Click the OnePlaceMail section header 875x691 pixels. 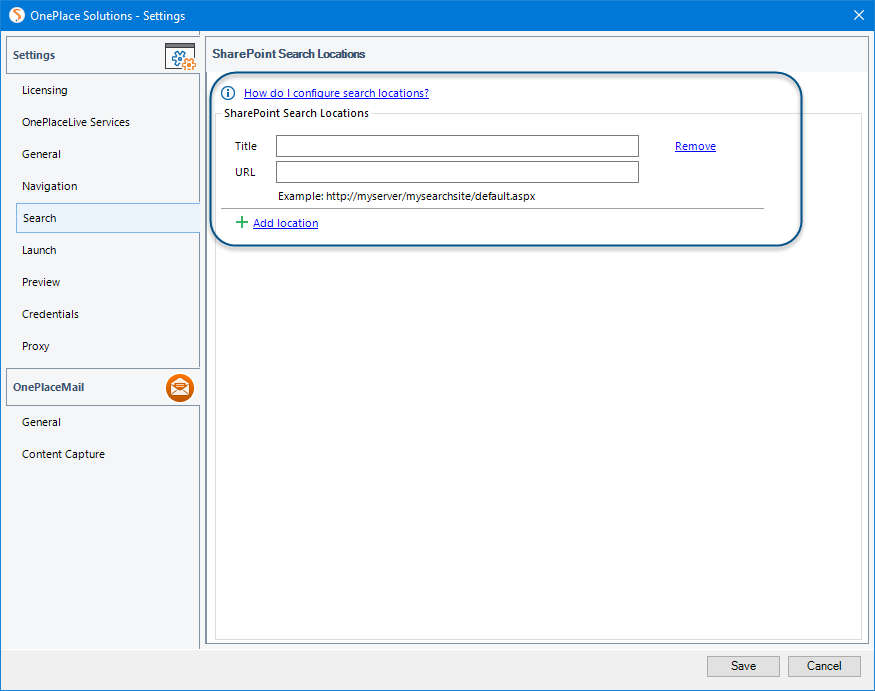103,387
